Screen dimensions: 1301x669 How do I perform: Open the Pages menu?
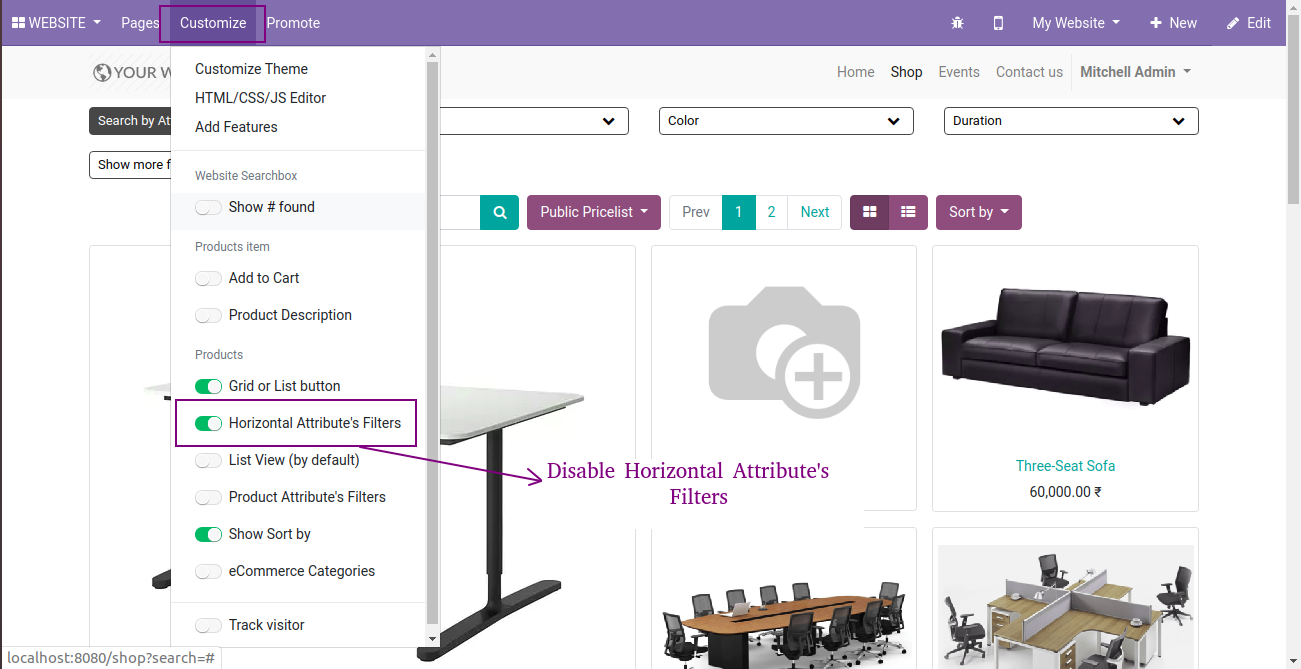pos(140,23)
